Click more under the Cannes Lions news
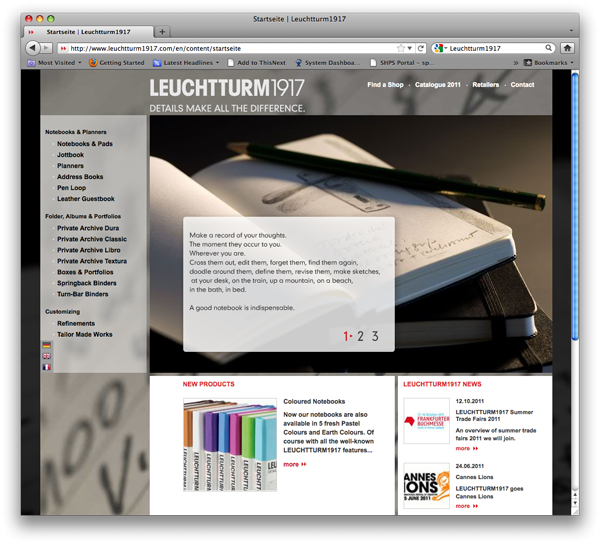Viewport: 600px width, 544px height. 467,506
